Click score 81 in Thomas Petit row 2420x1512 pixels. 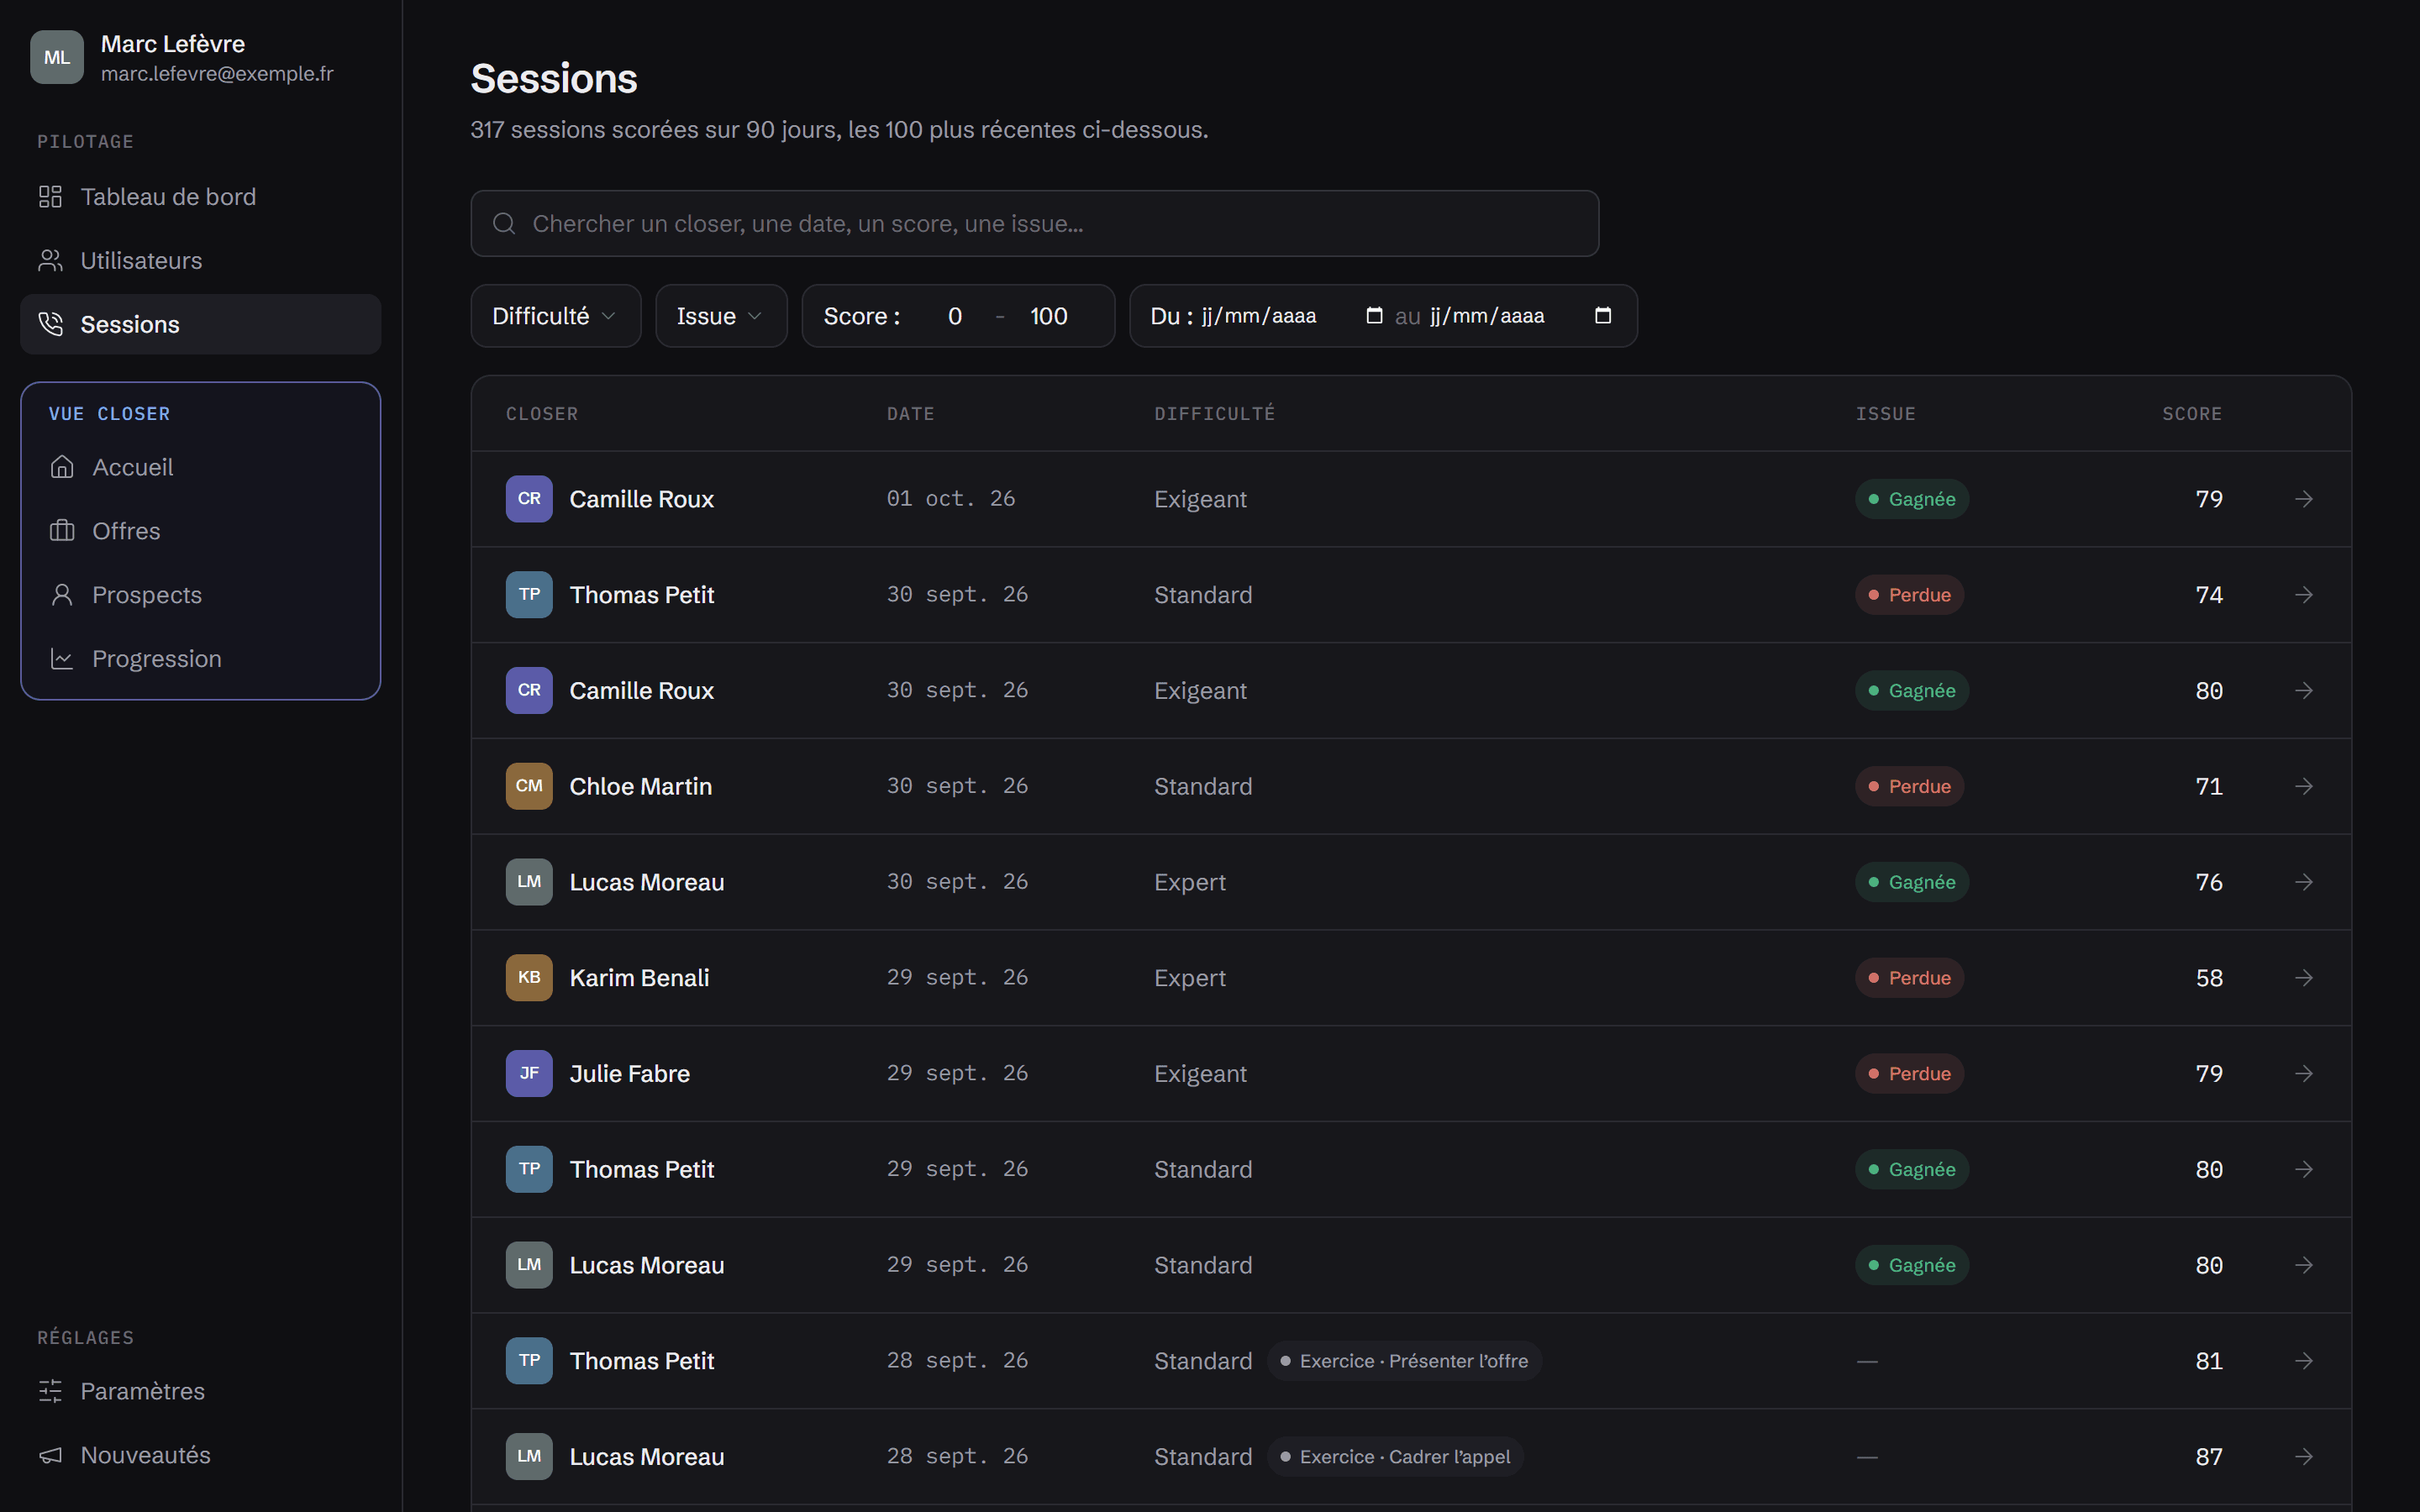tap(2209, 1361)
